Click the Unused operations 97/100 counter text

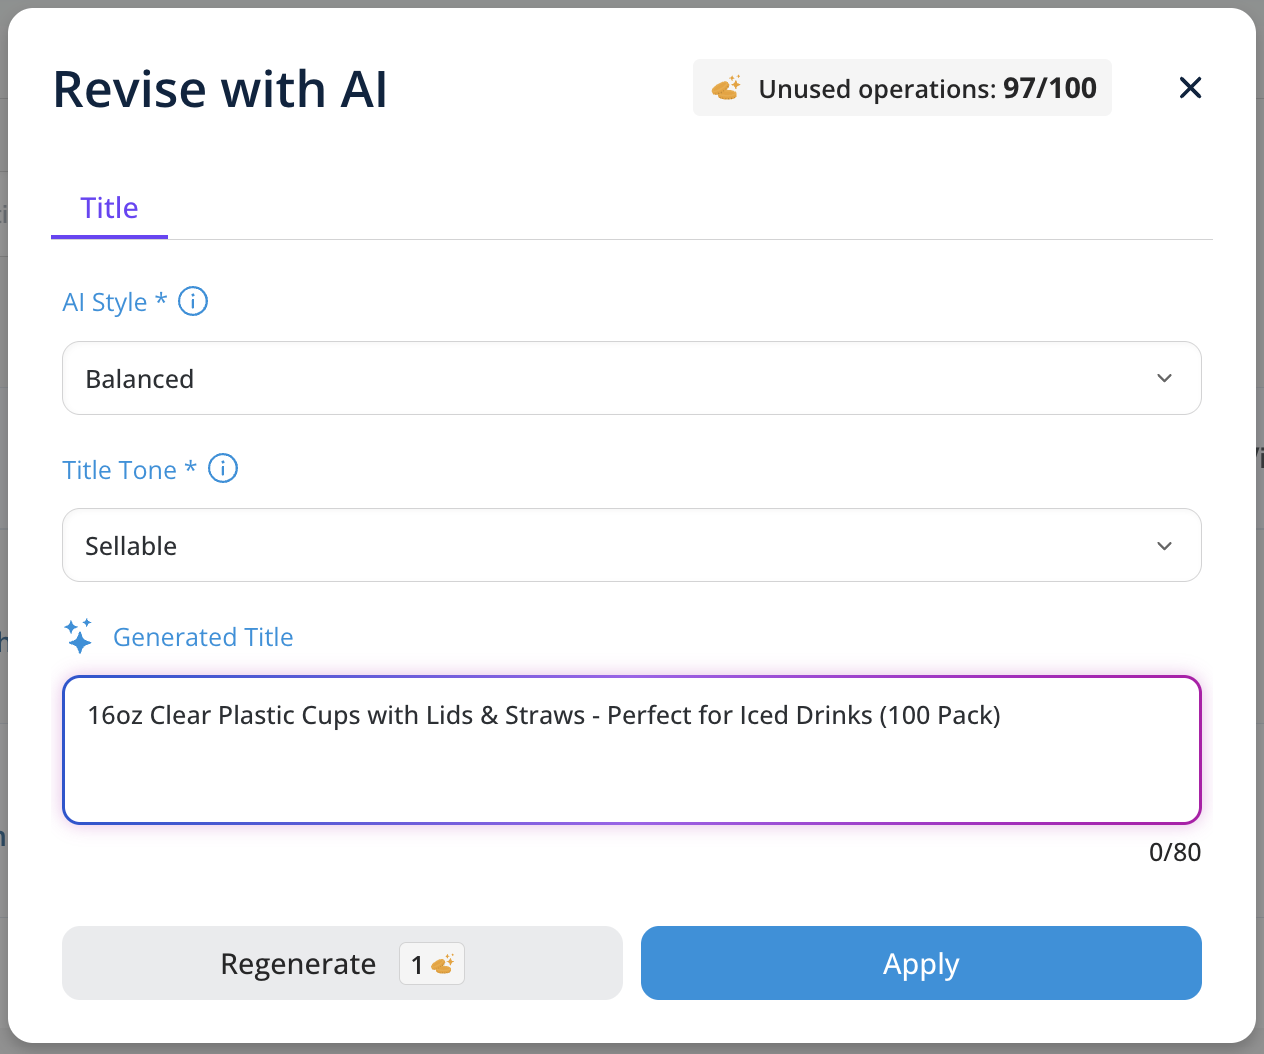click(927, 89)
